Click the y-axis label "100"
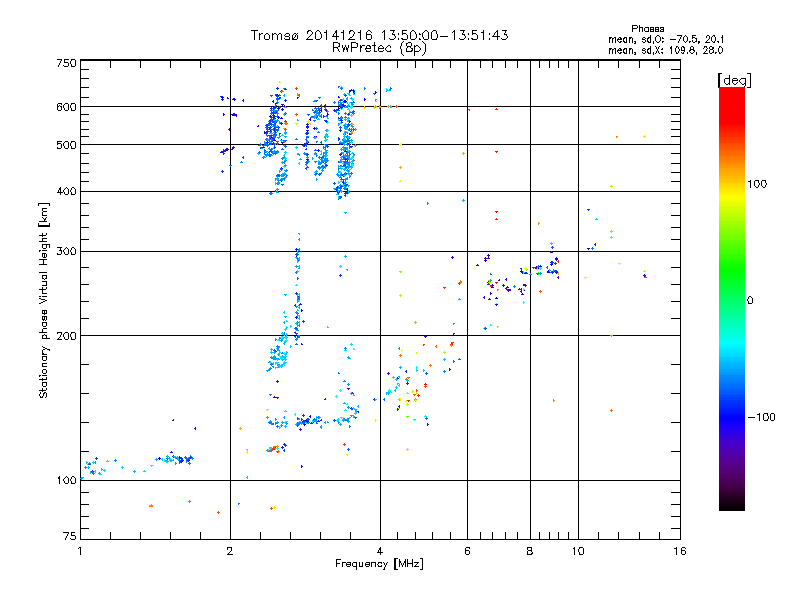800x600 pixels. click(66, 480)
